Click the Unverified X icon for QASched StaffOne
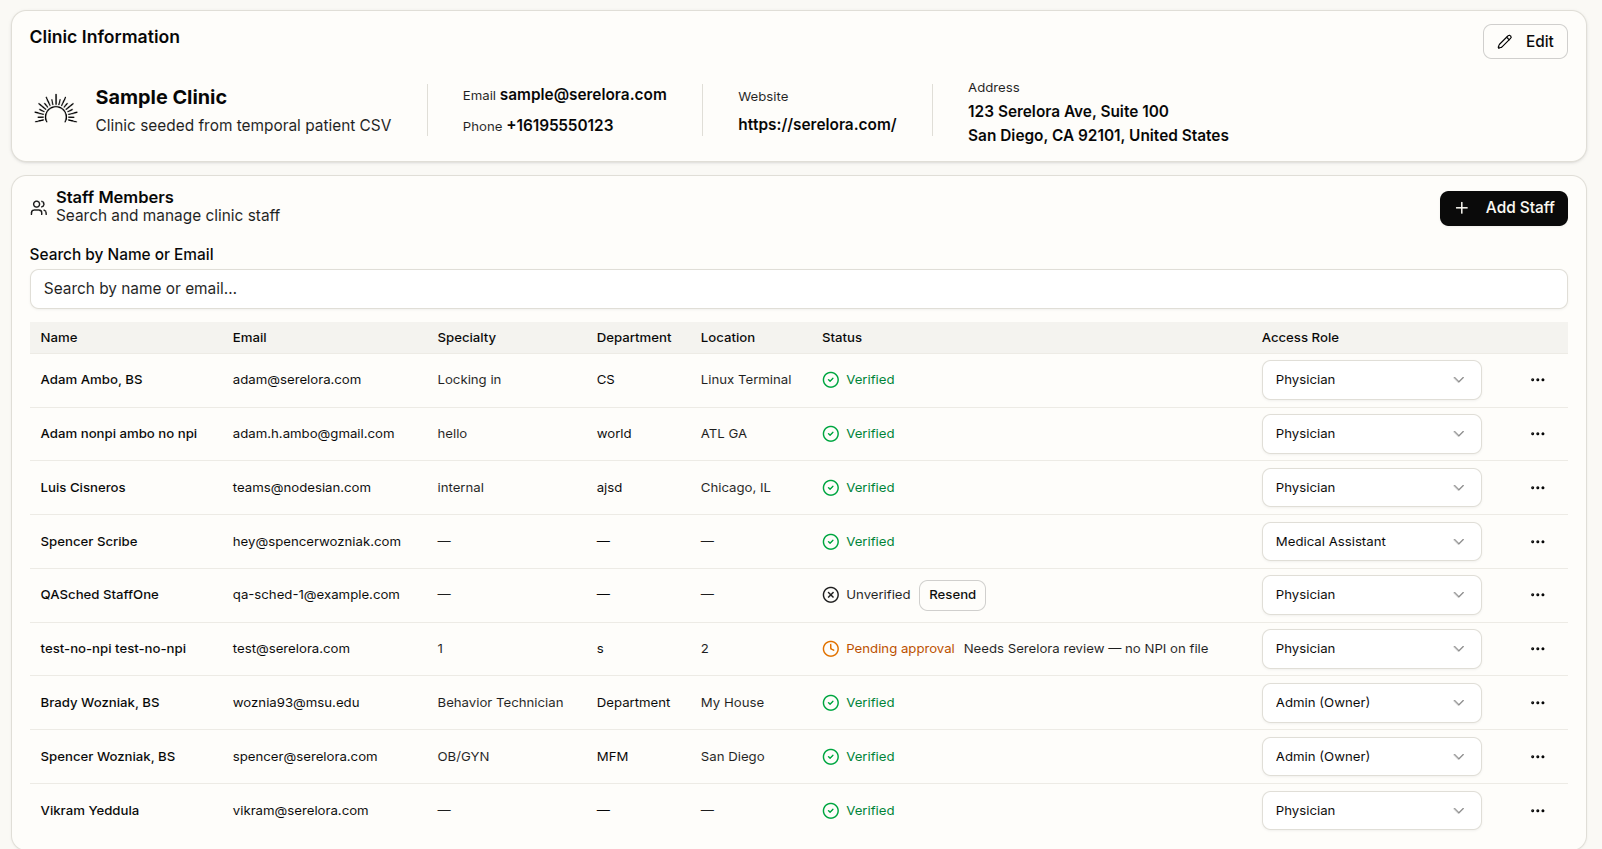Image resolution: width=1602 pixels, height=849 pixels. (830, 595)
